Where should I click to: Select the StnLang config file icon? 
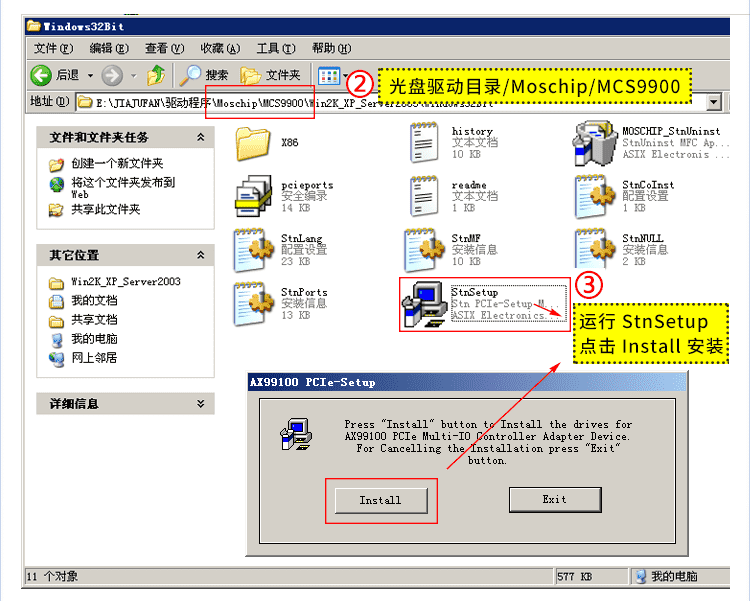(254, 250)
